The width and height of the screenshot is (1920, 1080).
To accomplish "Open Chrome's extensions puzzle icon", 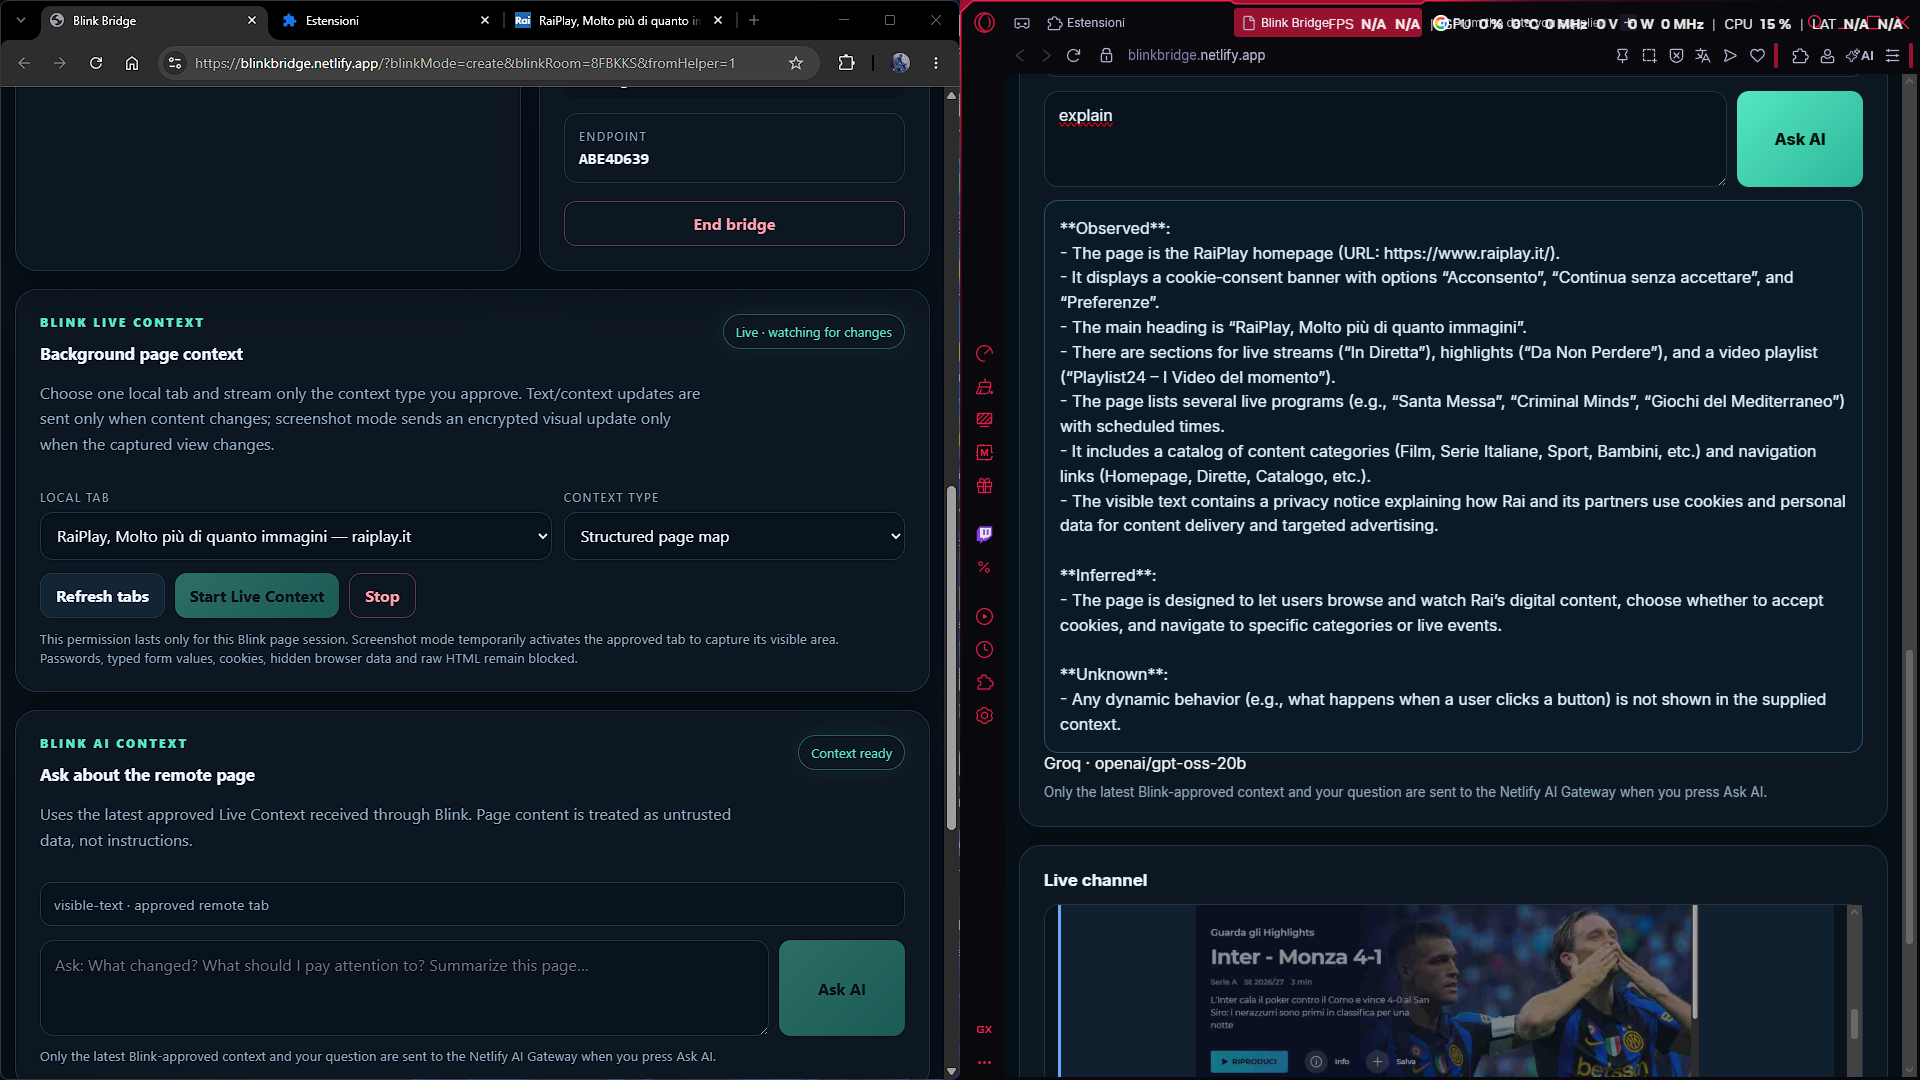I will click(847, 63).
